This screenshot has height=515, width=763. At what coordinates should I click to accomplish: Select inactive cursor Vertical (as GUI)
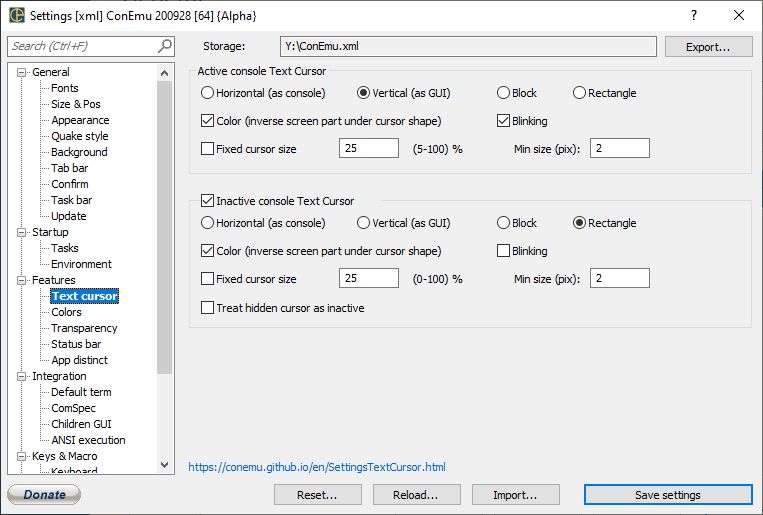(404, 222)
